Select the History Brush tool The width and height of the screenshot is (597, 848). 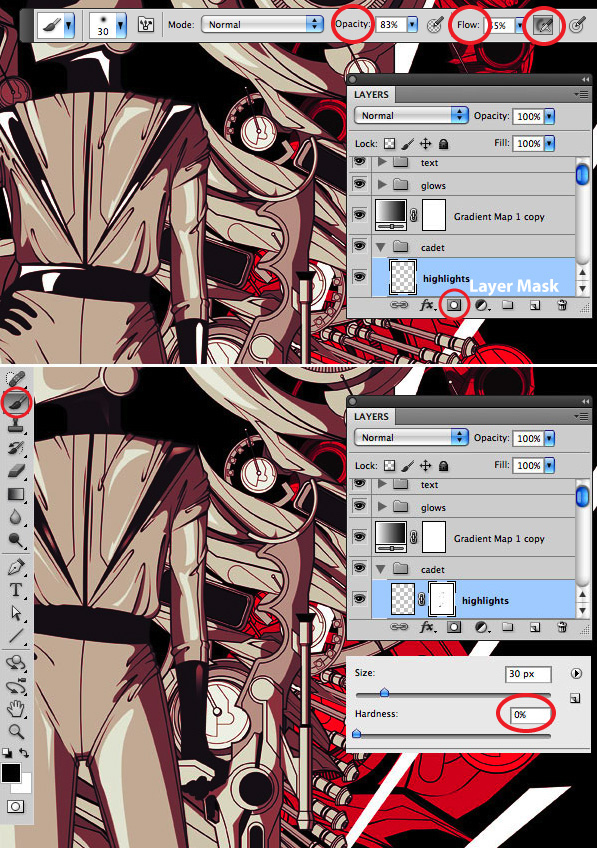tap(16, 447)
